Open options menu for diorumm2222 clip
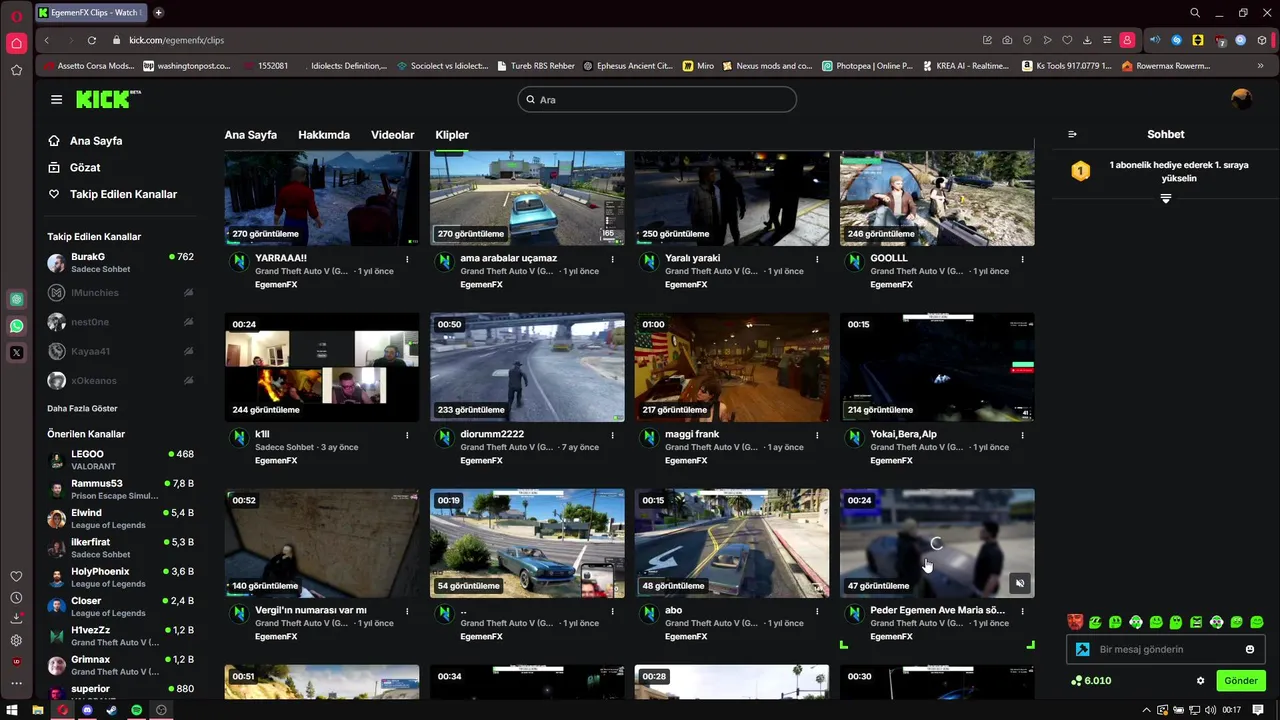Screen dimensions: 1280x720 (612, 435)
